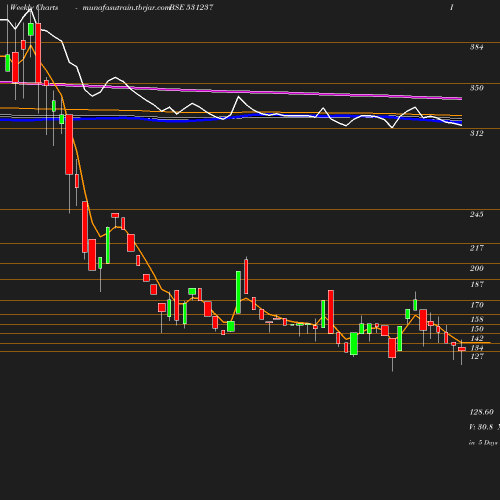
Task: Click the 350 price axis label
Action: click(x=476, y=88)
